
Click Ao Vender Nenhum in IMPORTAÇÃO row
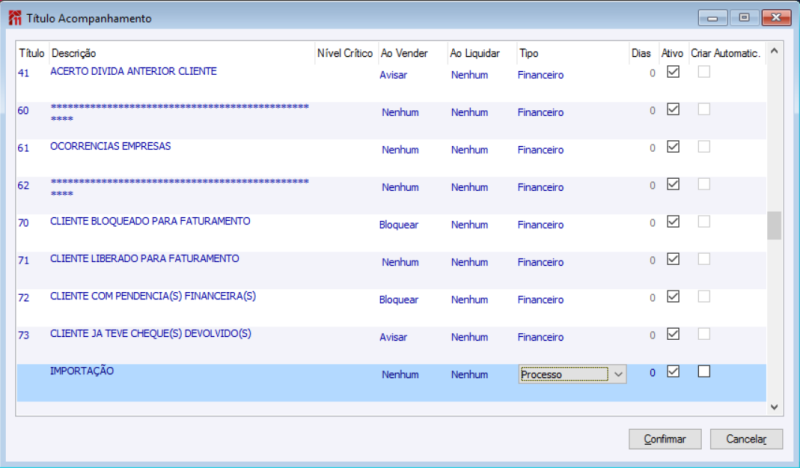(400, 375)
